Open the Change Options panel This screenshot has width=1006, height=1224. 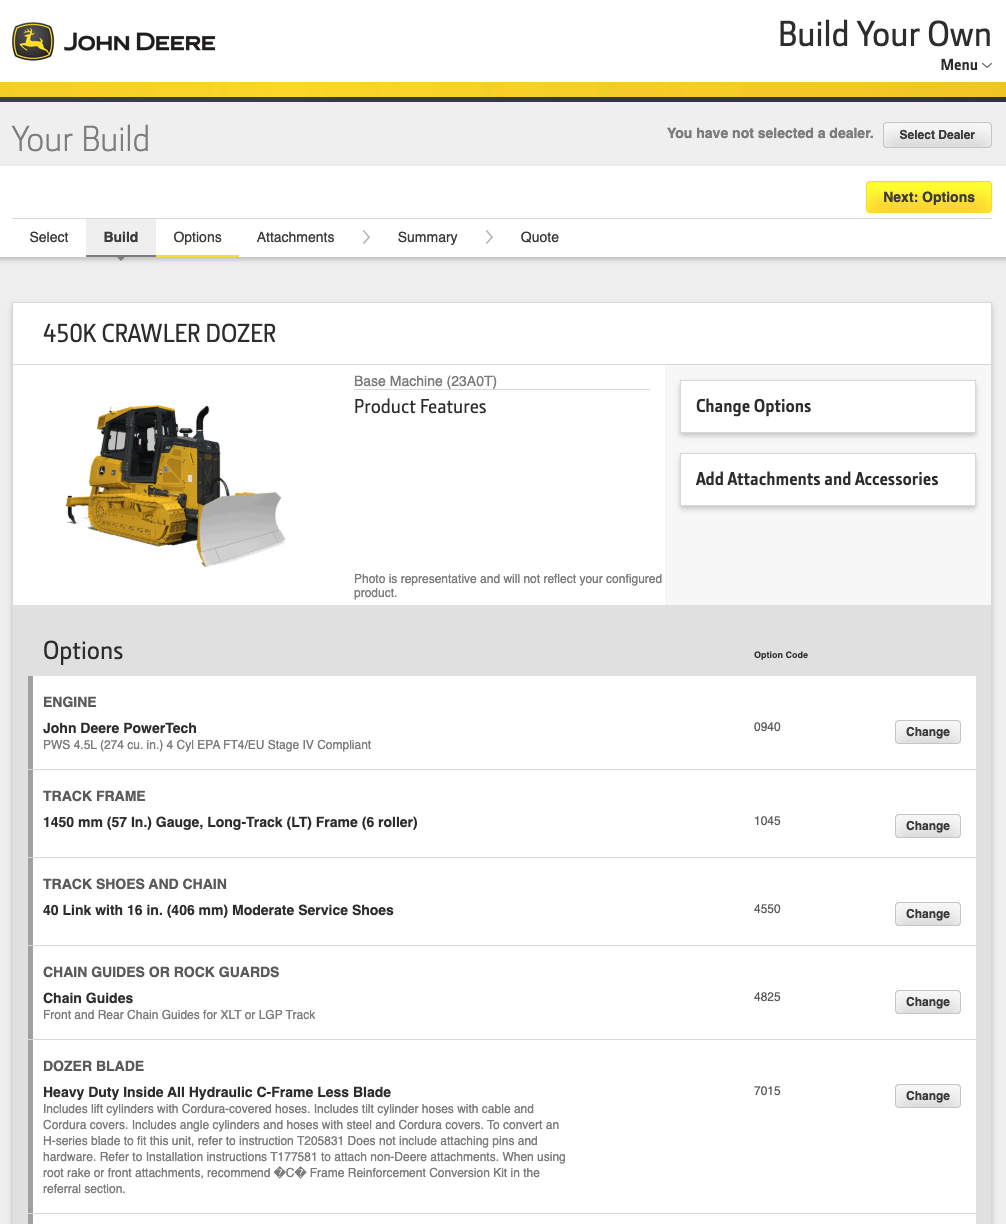827,407
